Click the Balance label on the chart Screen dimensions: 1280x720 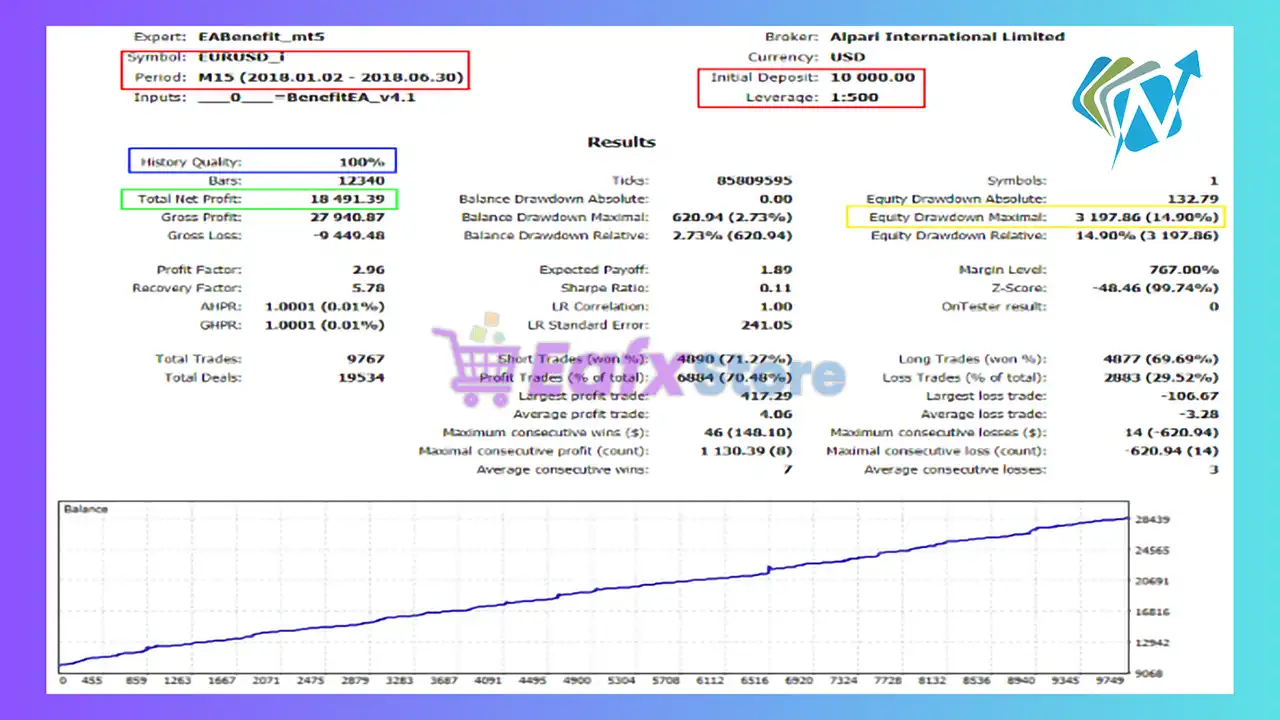[x=86, y=509]
